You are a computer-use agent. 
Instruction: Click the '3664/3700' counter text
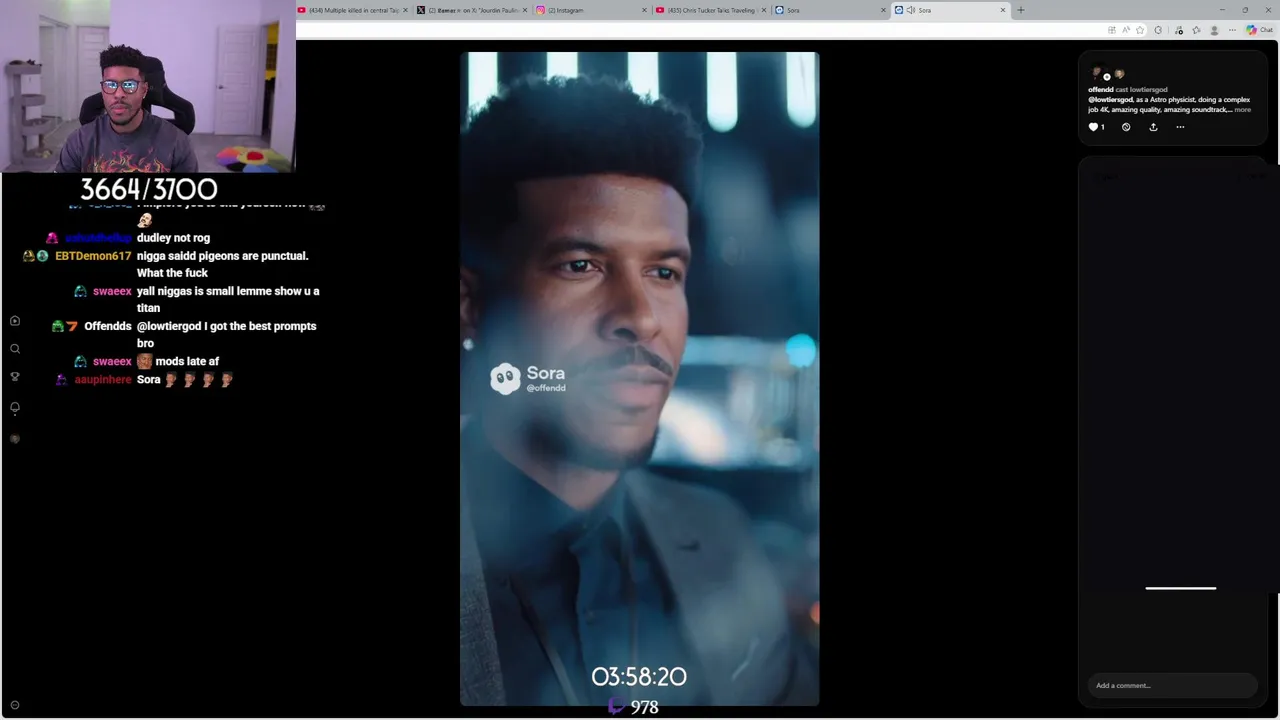click(149, 189)
